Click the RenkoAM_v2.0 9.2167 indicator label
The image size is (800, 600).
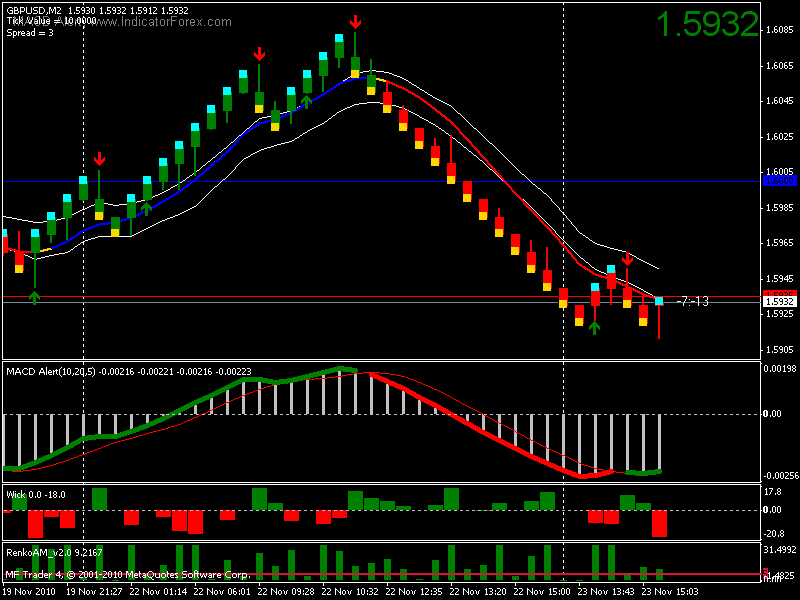pos(54,553)
